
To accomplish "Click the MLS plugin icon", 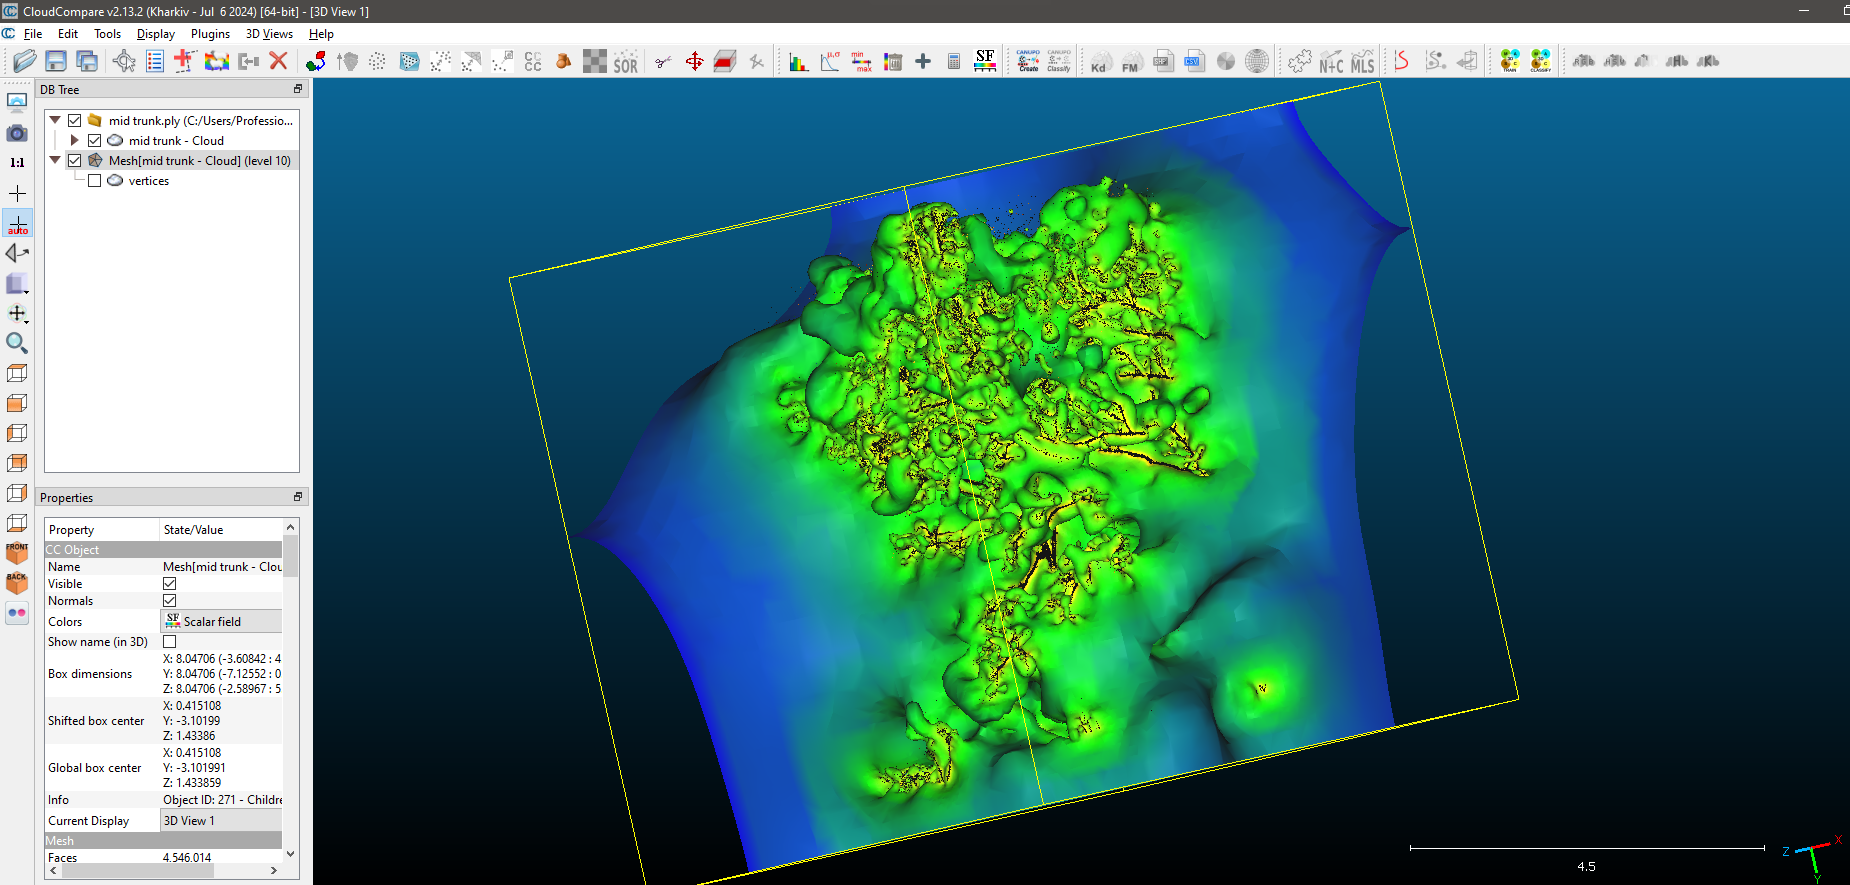I will [x=1363, y=61].
